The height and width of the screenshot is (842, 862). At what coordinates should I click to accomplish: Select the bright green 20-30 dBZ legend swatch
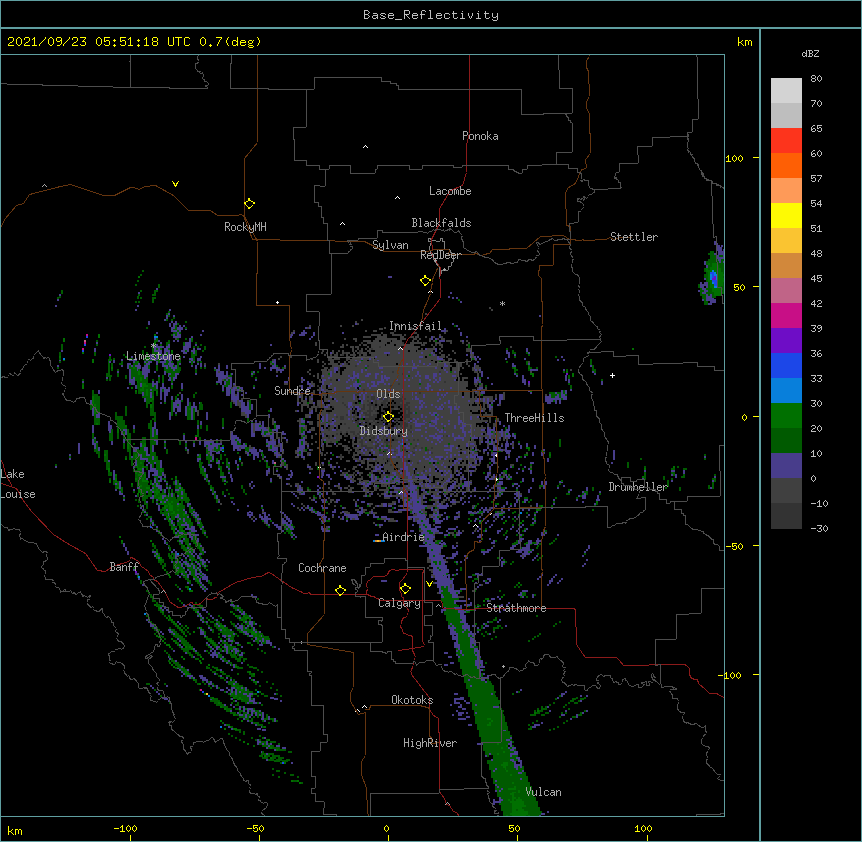(786, 416)
